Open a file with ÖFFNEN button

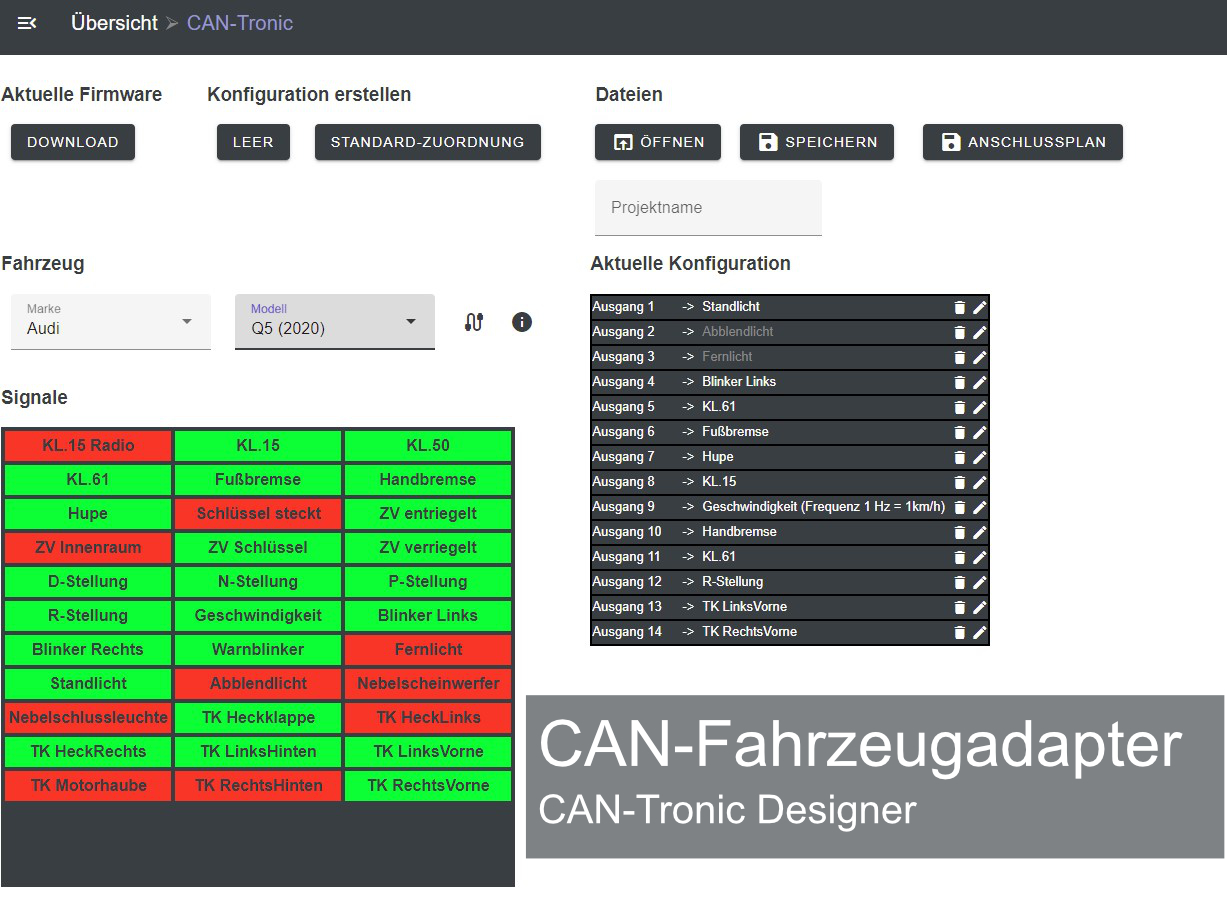pos(658,142)
